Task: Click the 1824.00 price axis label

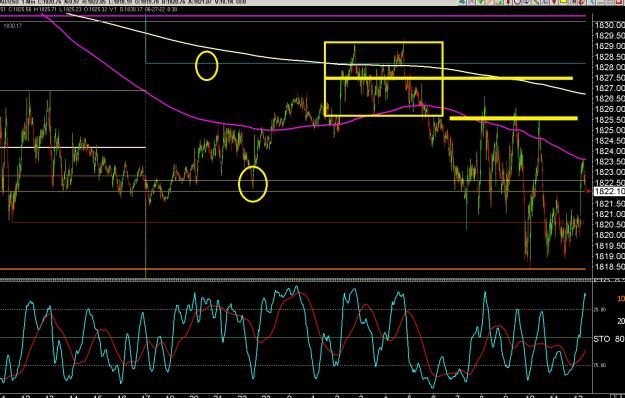Action: coord(610,151)
